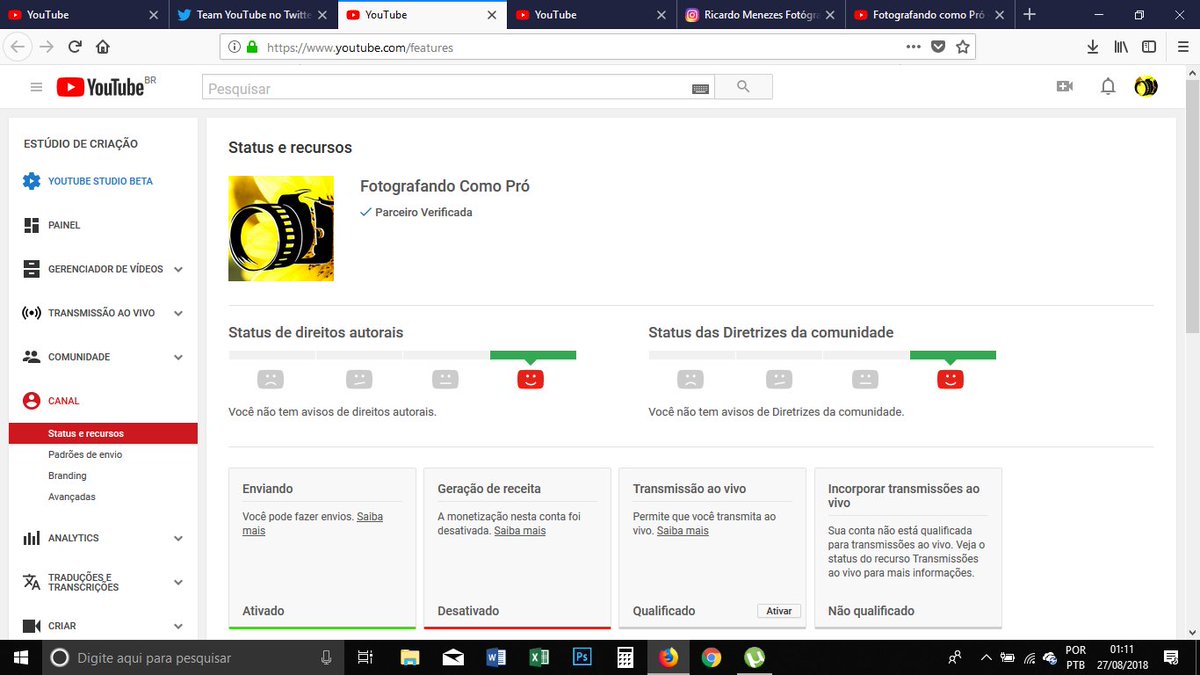
Task: Open Firefox library icon
Action: coord(1121,46)
